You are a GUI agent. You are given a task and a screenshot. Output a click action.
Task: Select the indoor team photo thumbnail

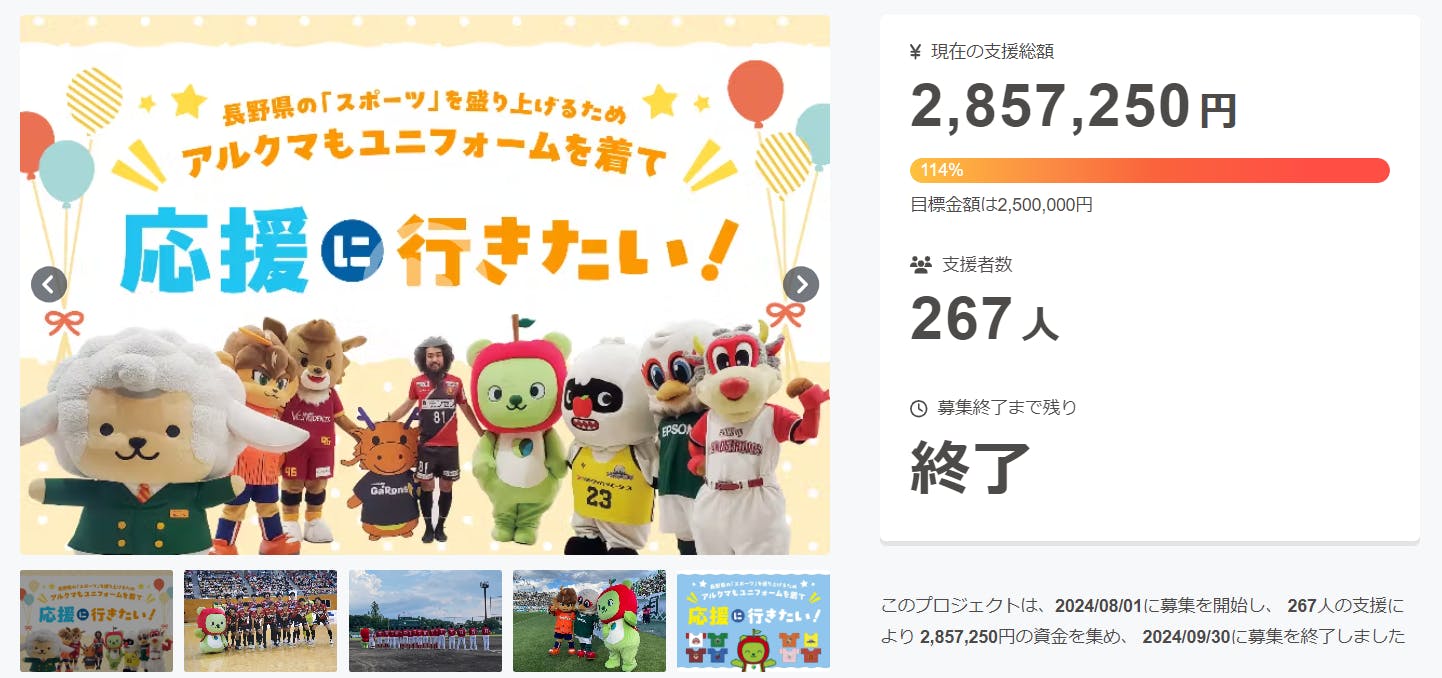(x=260, y=621)
